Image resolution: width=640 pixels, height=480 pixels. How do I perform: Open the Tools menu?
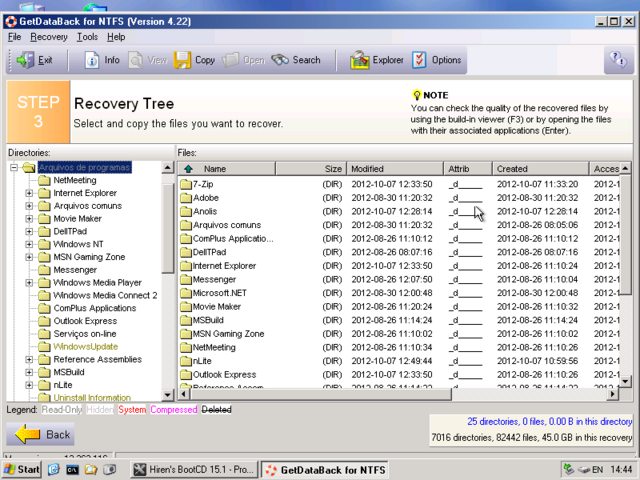87,37
